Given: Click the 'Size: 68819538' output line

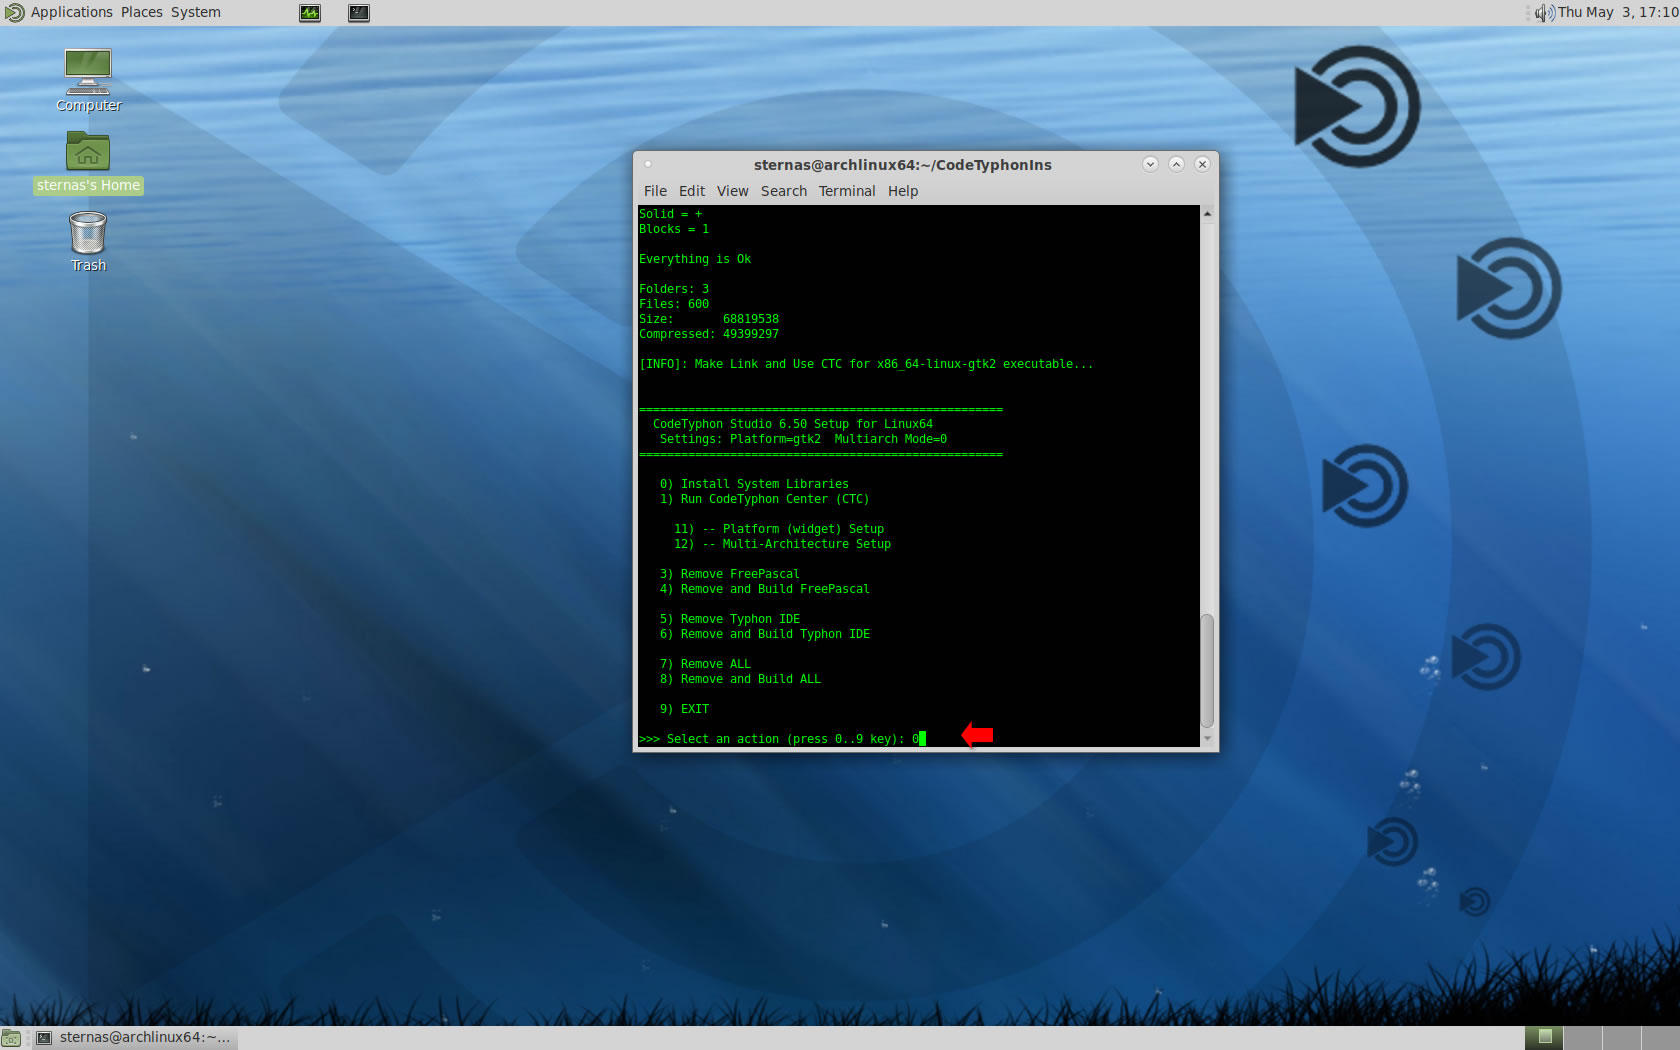Looking at the screenshot, I should (709, 319).
